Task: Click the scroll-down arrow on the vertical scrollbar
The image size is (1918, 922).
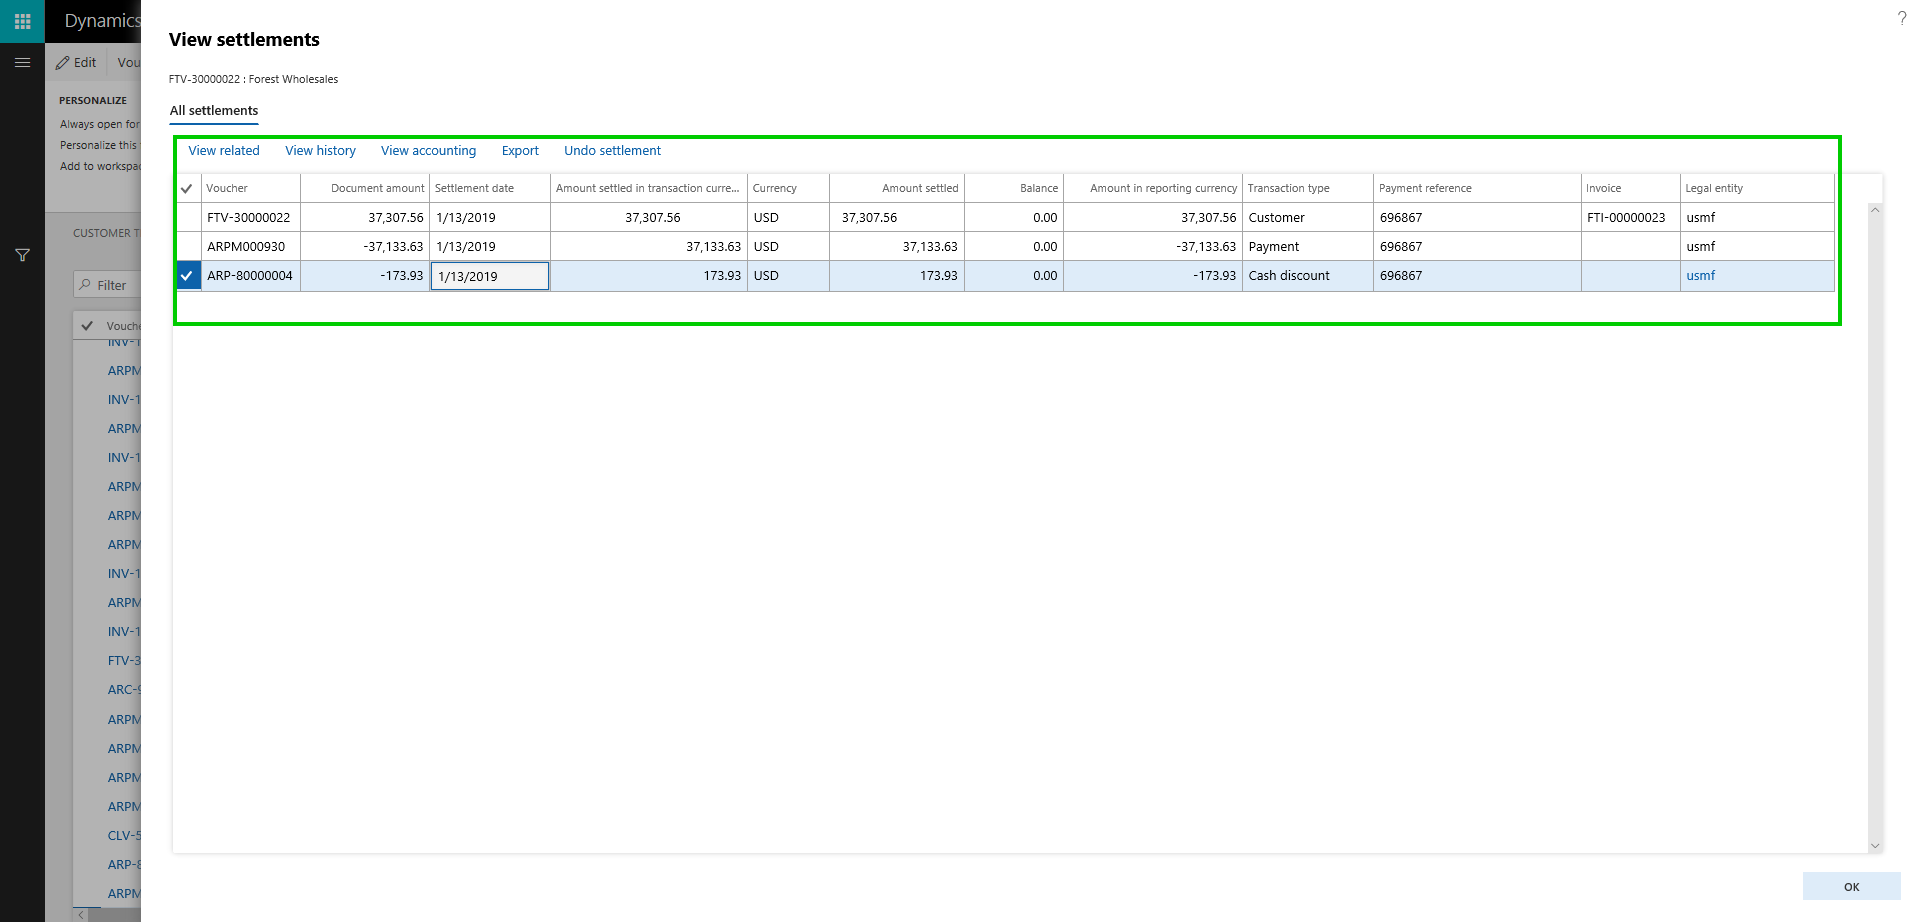Action: click(1875, 846)
